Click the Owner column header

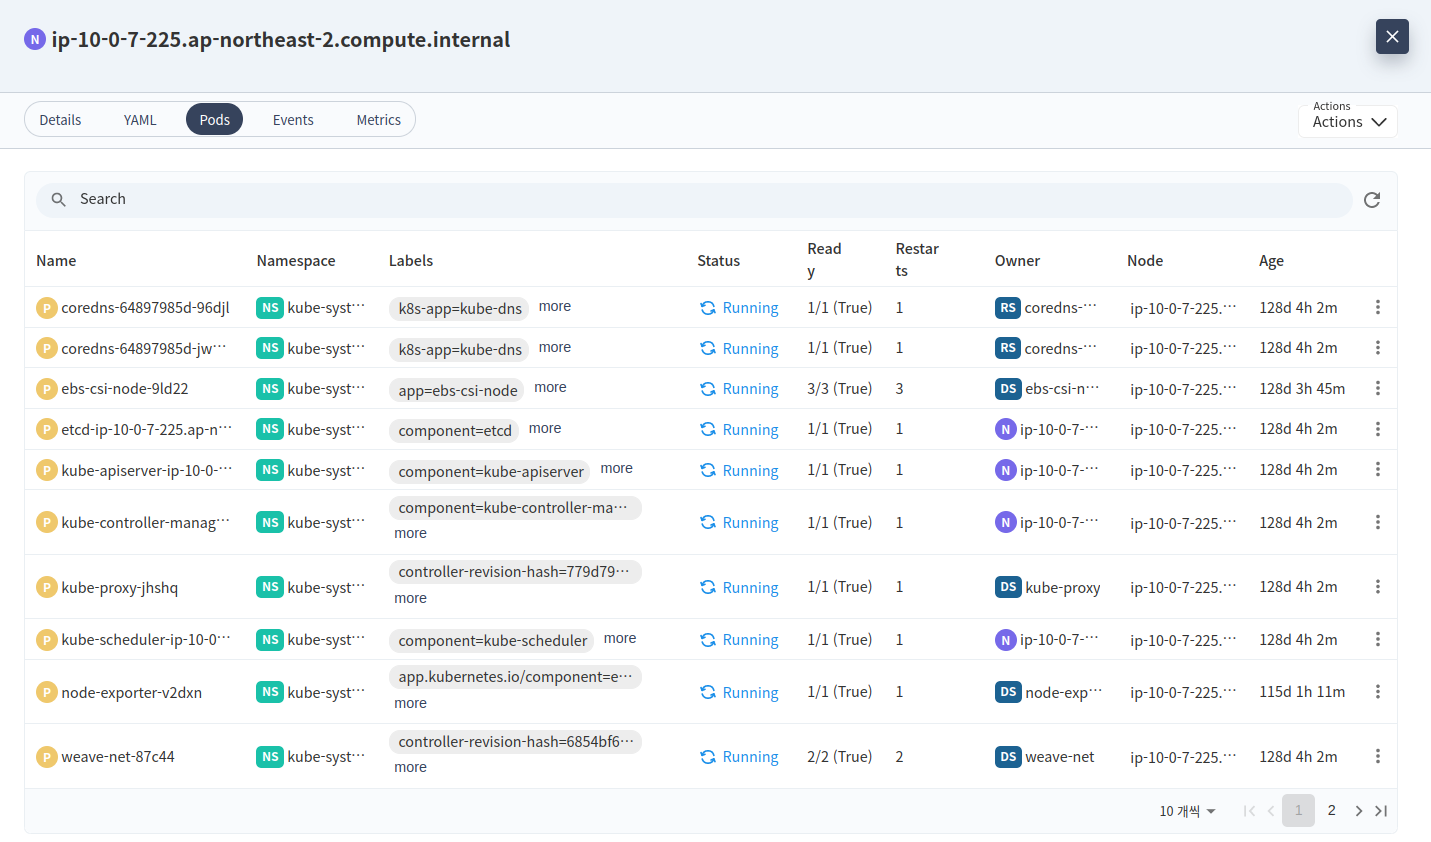point(1017,261)
